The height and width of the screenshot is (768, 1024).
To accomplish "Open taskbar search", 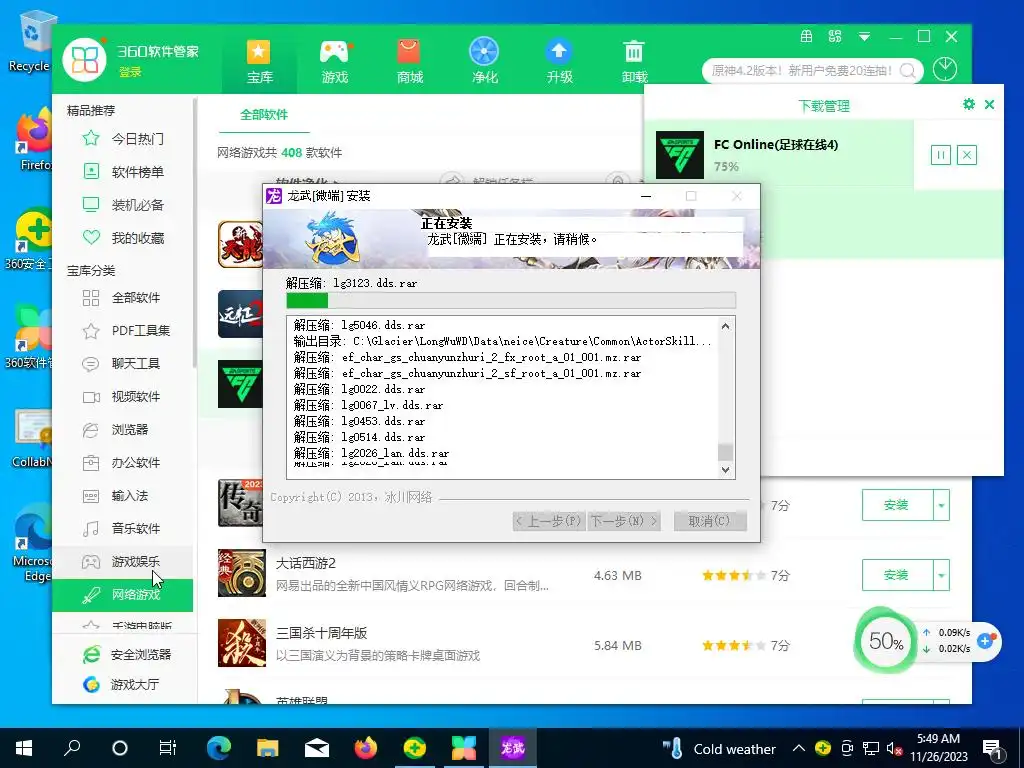I will [72, 748].
